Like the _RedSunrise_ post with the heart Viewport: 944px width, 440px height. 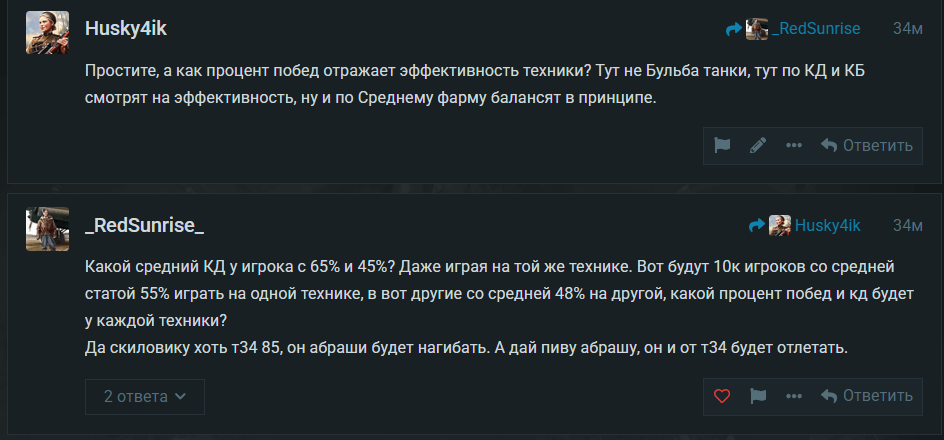point(722,396)
